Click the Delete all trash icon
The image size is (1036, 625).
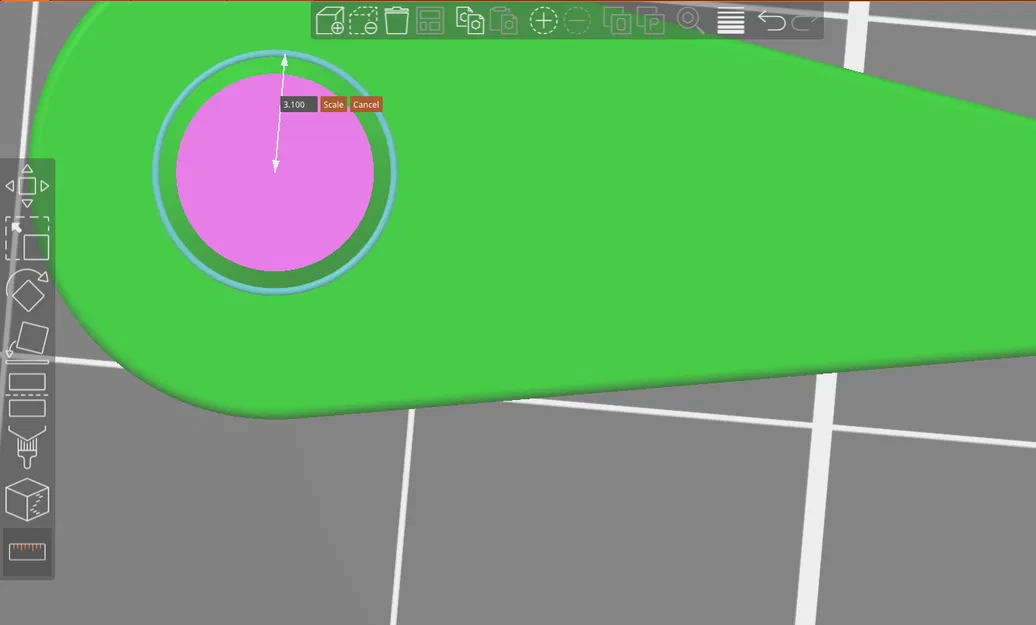[x=396, y=20]
